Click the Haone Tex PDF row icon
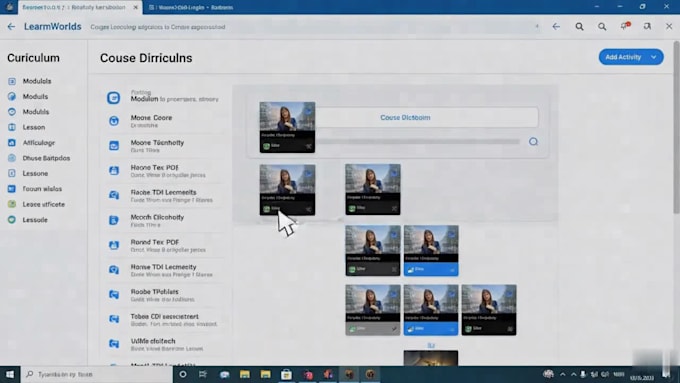The width and height of the screenshot is (680, 383). tap(114, 170)
